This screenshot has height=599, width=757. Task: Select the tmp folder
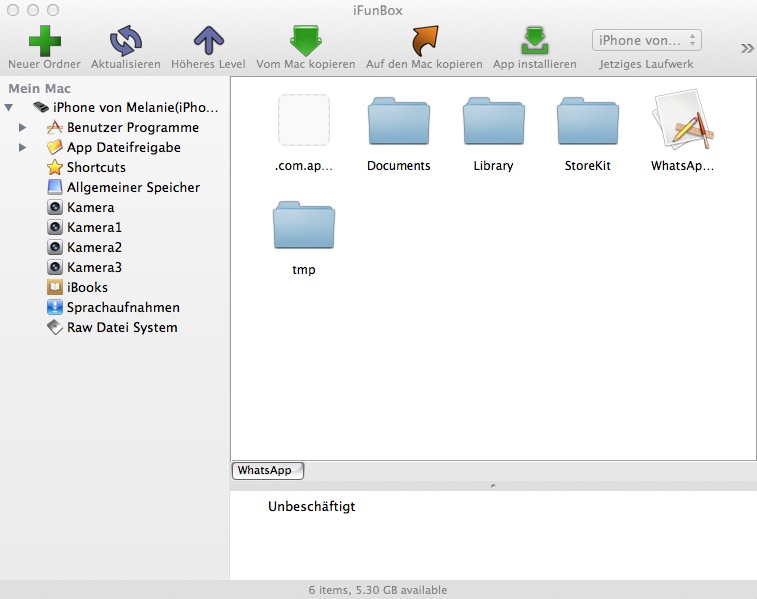304,225
